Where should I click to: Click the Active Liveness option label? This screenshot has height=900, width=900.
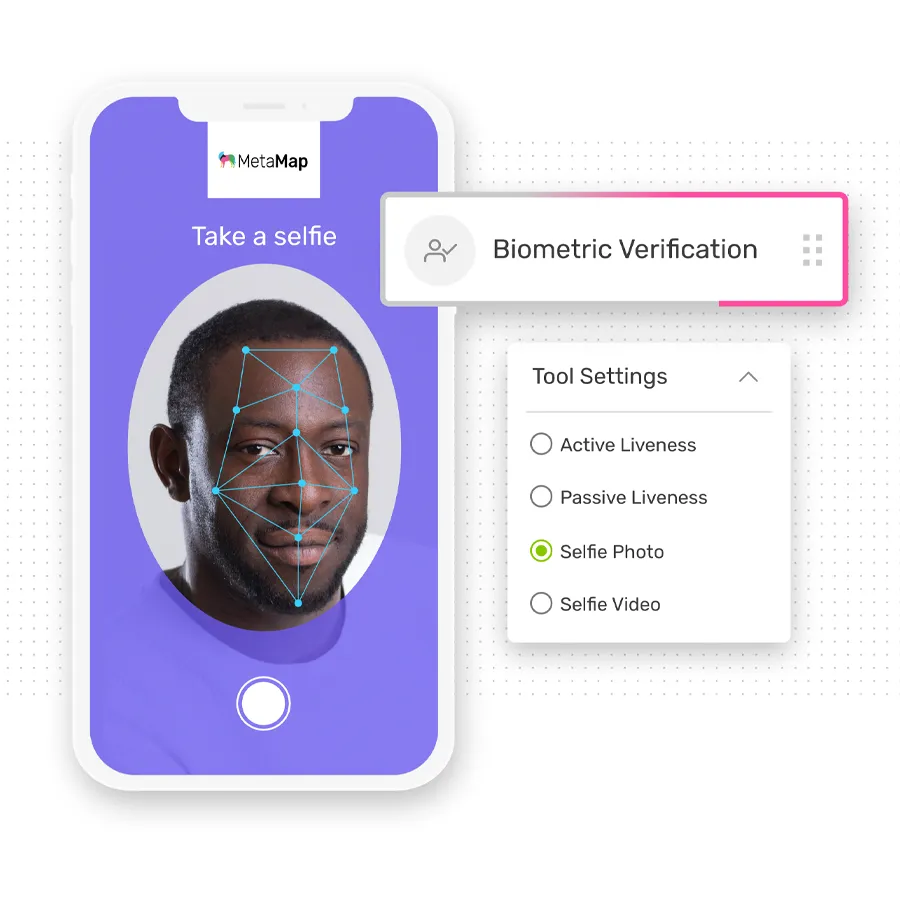pyautogui.click(x=628, y=445)
